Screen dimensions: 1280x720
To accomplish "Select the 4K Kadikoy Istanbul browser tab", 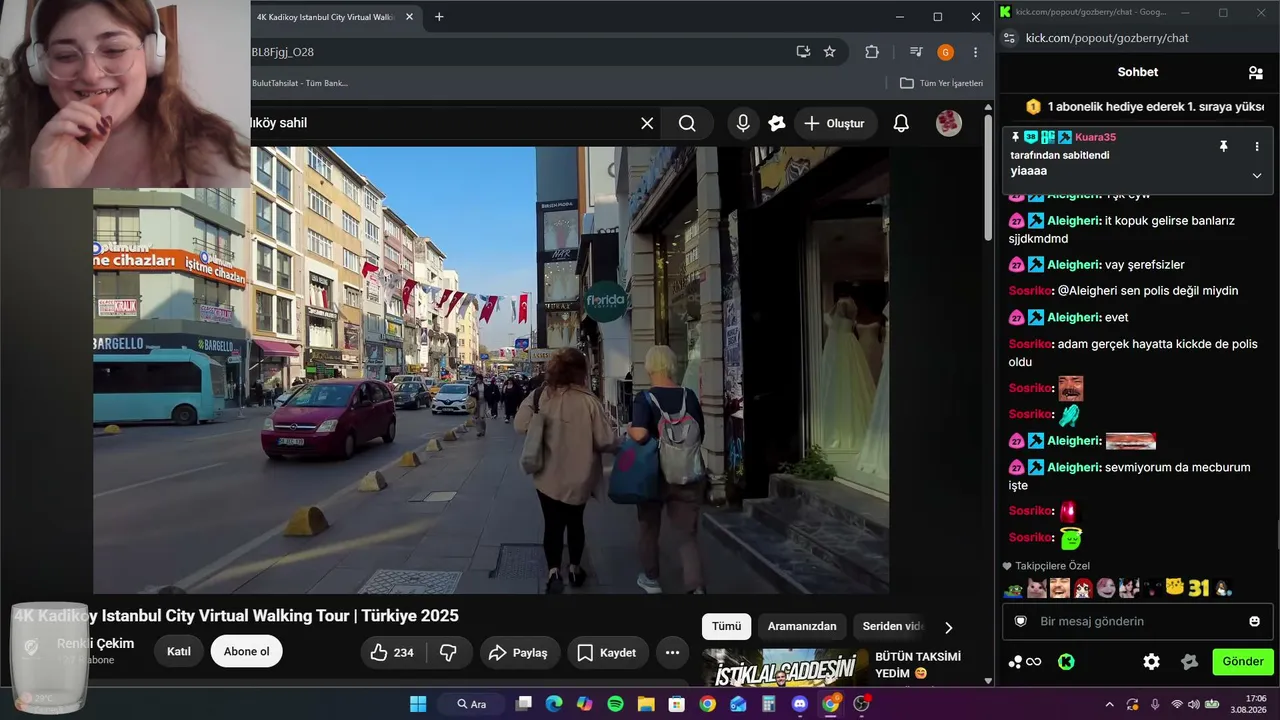I will pyautogui.click(x=326, y=17).
